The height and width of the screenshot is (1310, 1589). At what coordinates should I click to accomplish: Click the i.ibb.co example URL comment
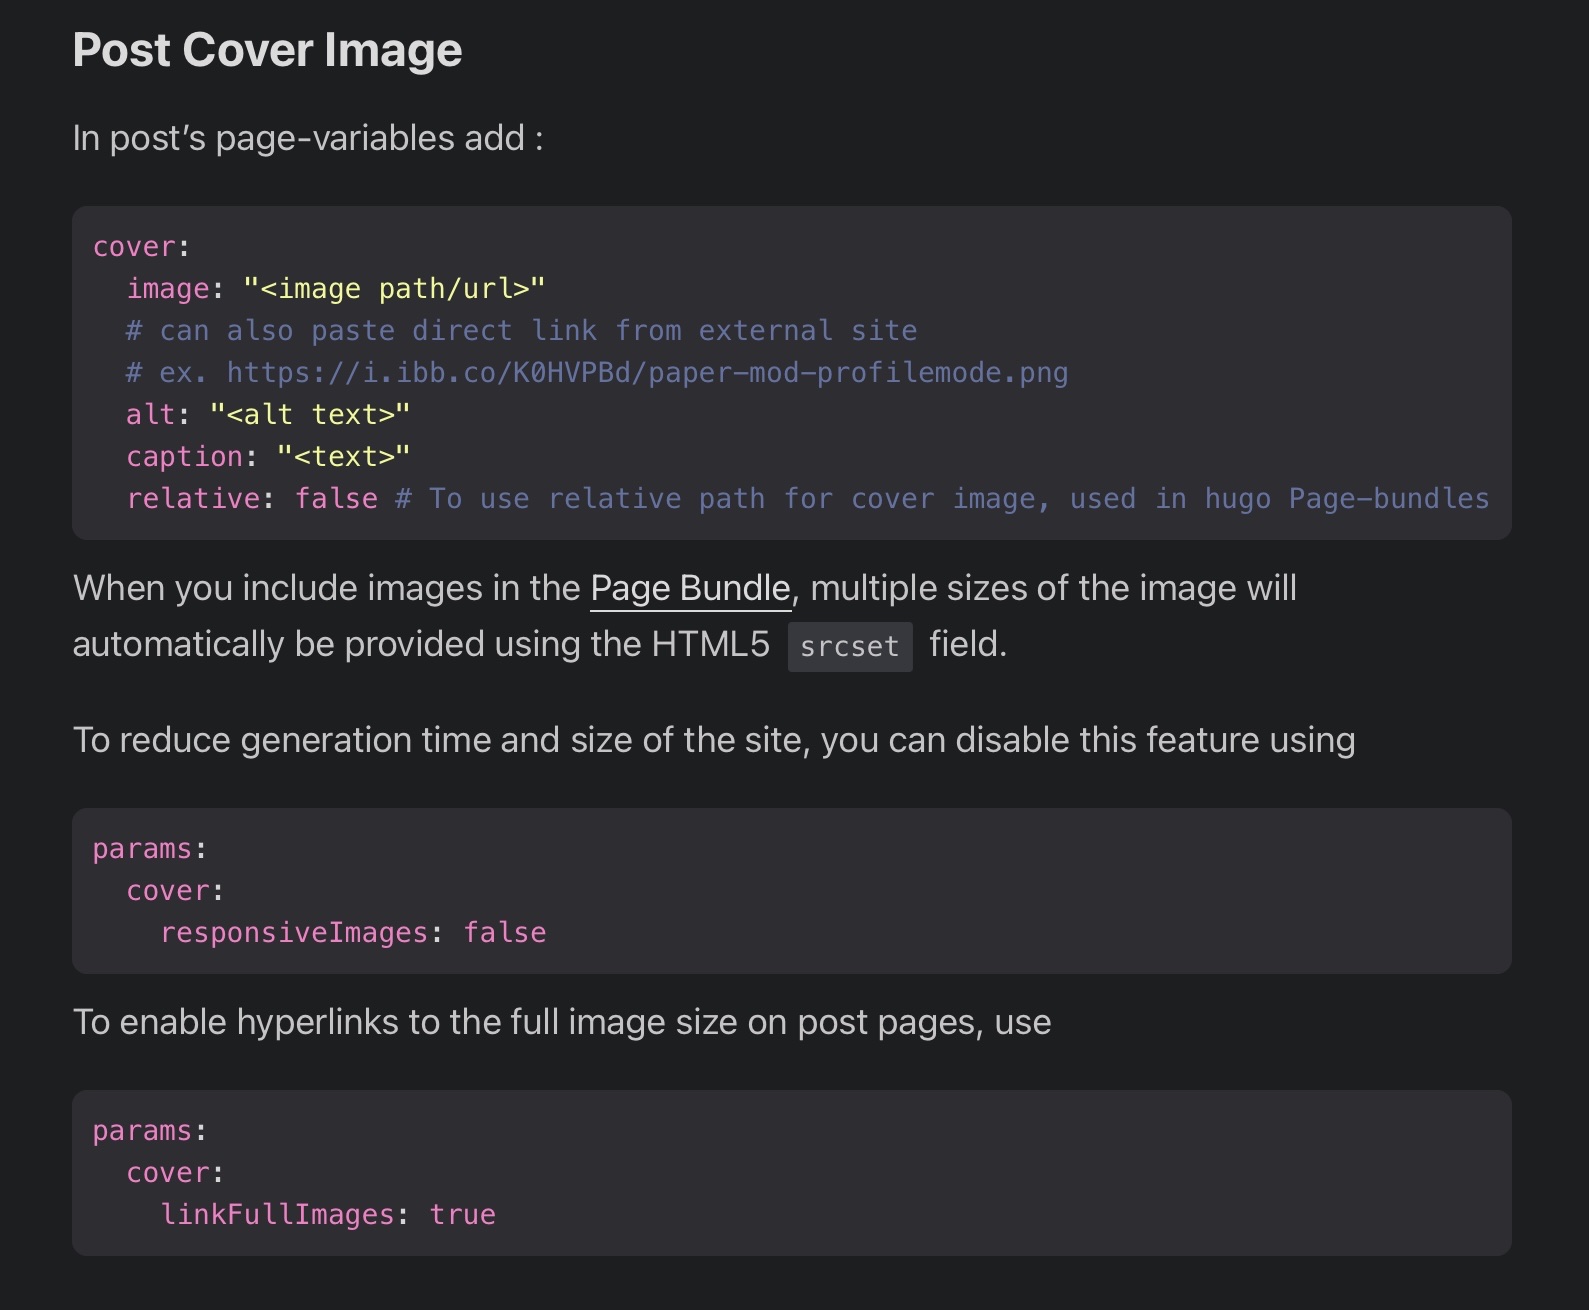point(646,373)
